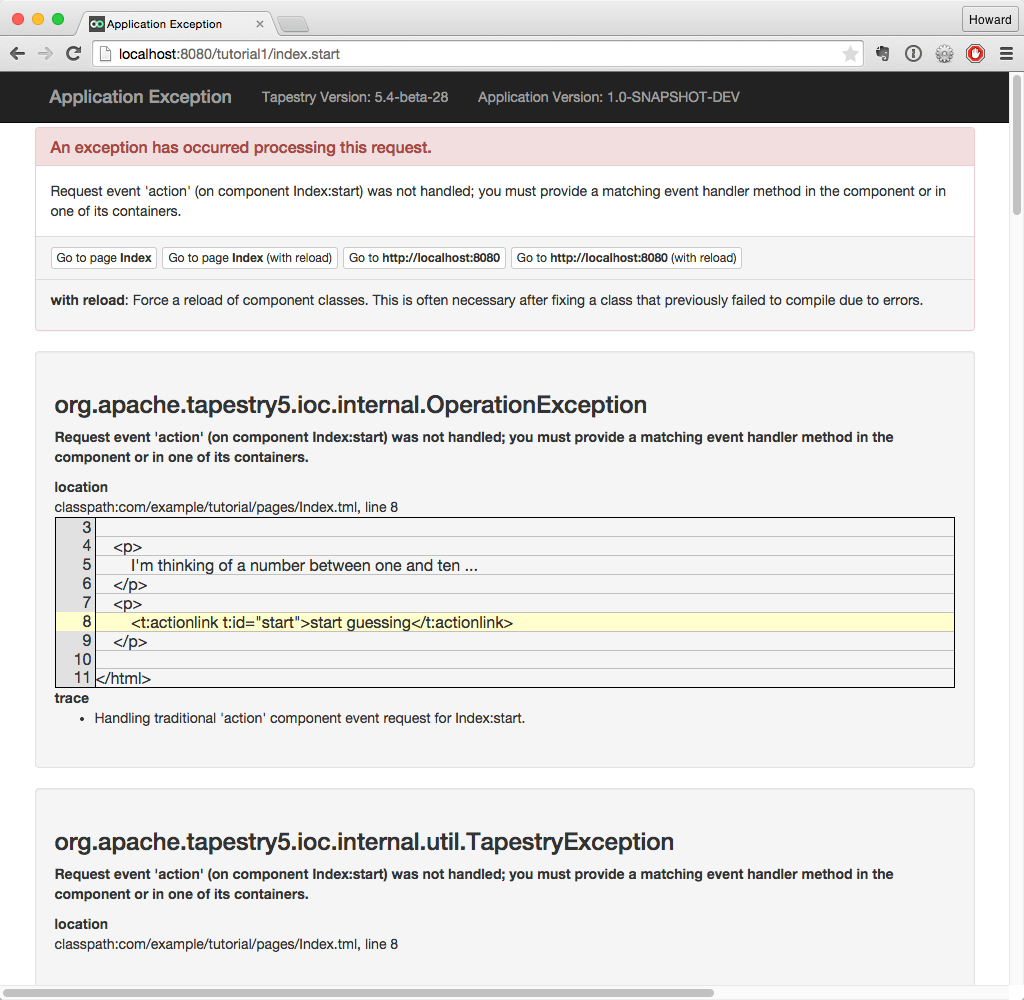Reload the current page
The height and width of the screenshot is (1000, 1024).
pyautogui.click(x=73, y=54)
